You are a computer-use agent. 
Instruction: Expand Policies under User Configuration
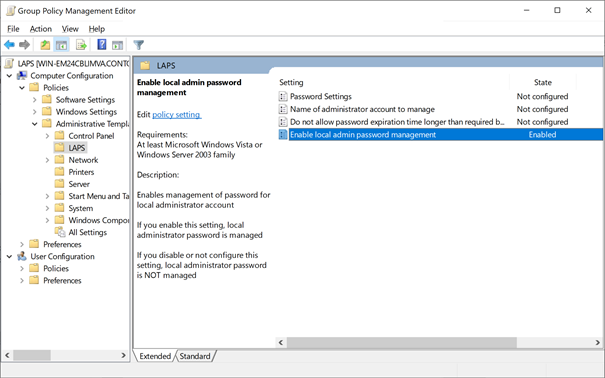click(x=22, y=268)
